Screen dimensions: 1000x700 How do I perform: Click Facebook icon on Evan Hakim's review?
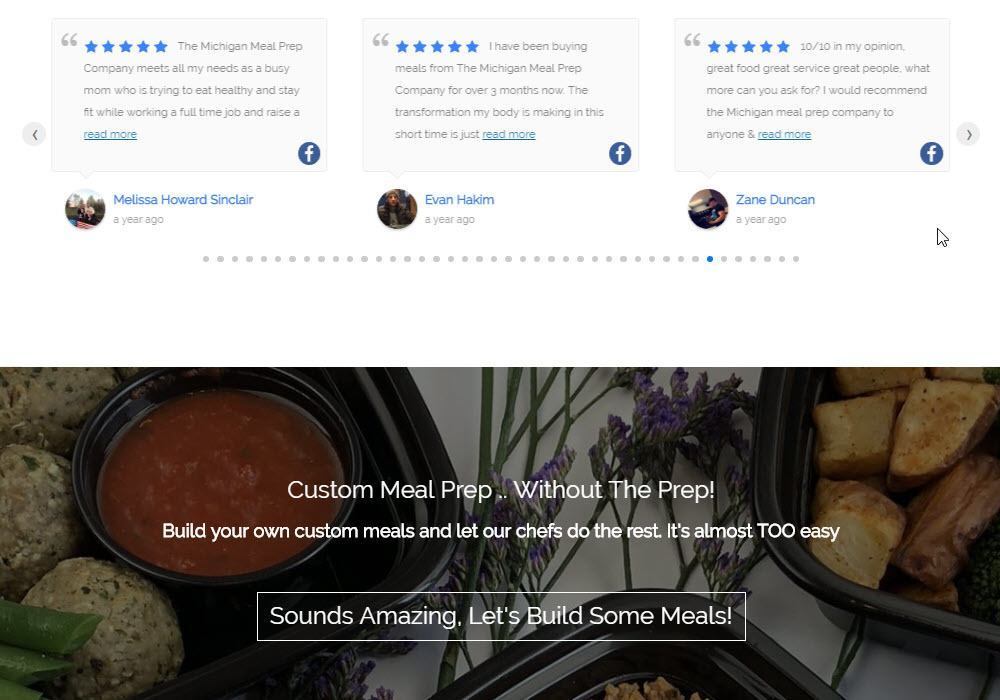pyautogui.click(x=620, y=154)
